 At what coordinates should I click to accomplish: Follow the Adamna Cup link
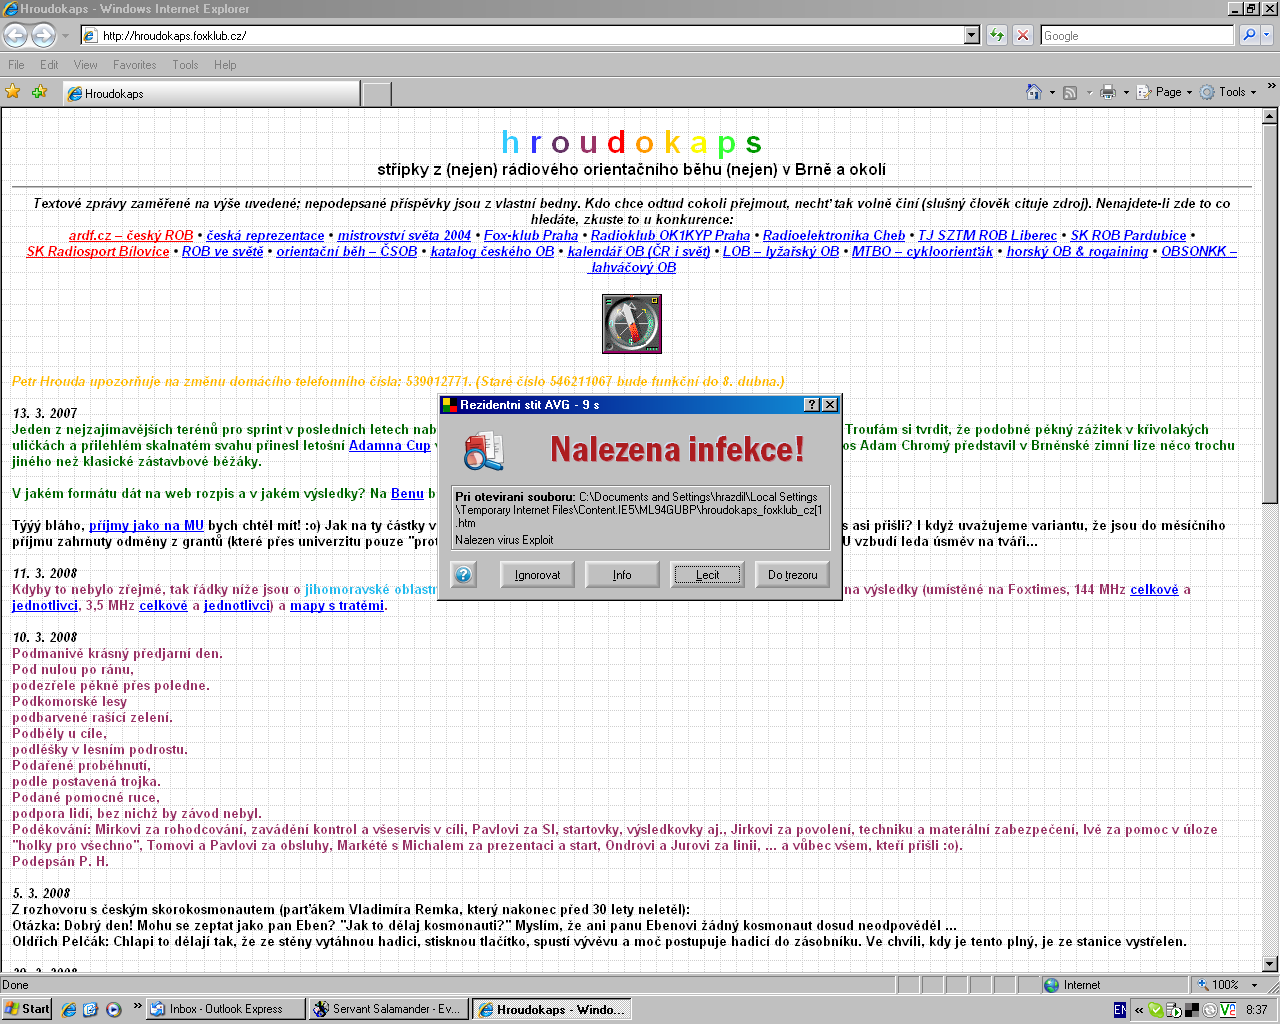(x=390, y=446)
